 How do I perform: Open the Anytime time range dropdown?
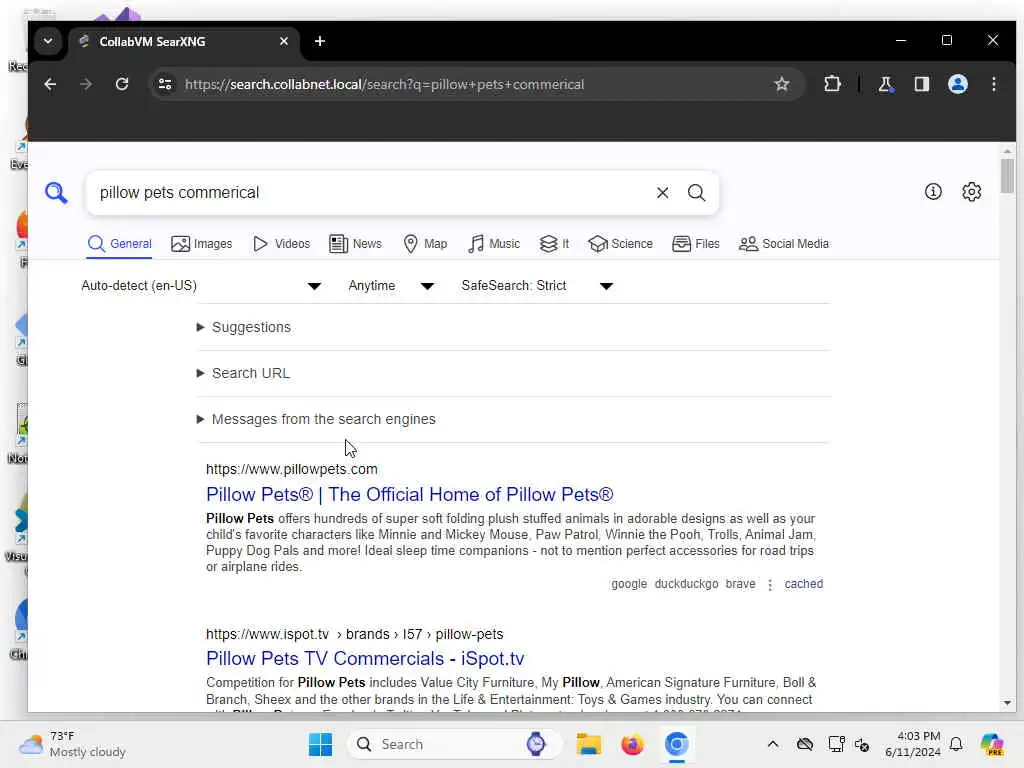tap(391, 285)
